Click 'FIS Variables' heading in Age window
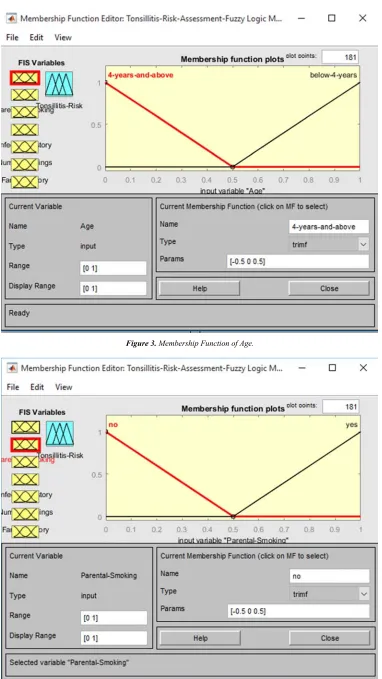382x679 pixels. coord(41,63)
